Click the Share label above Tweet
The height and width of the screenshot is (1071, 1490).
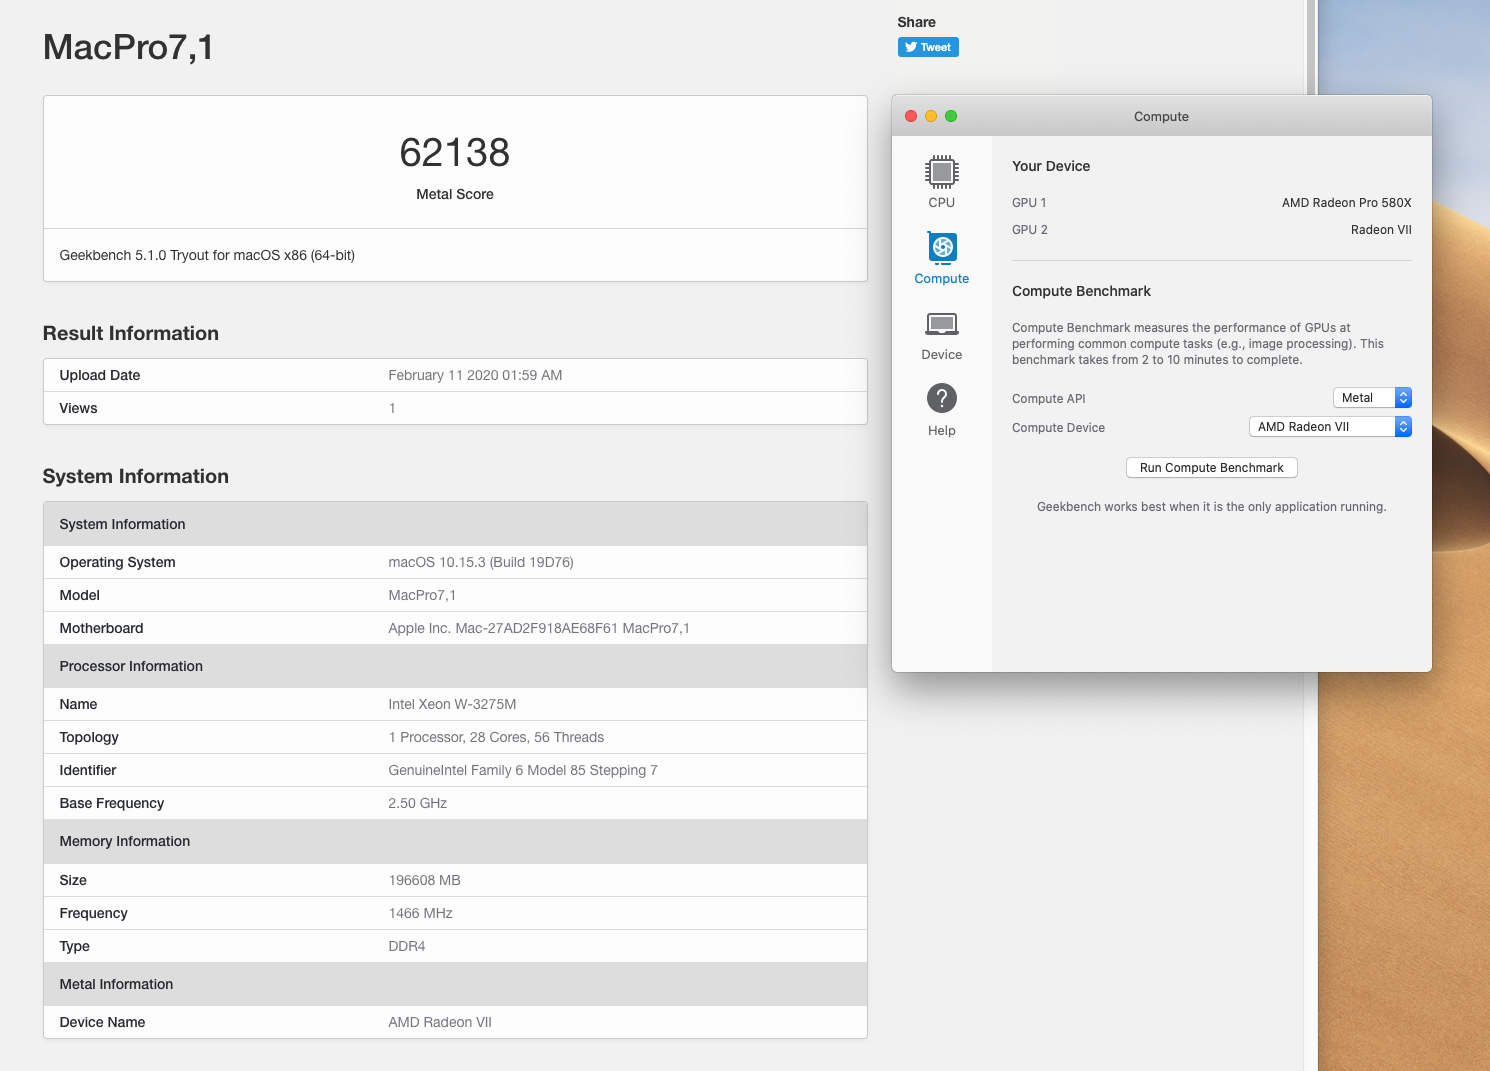(916, 22)
